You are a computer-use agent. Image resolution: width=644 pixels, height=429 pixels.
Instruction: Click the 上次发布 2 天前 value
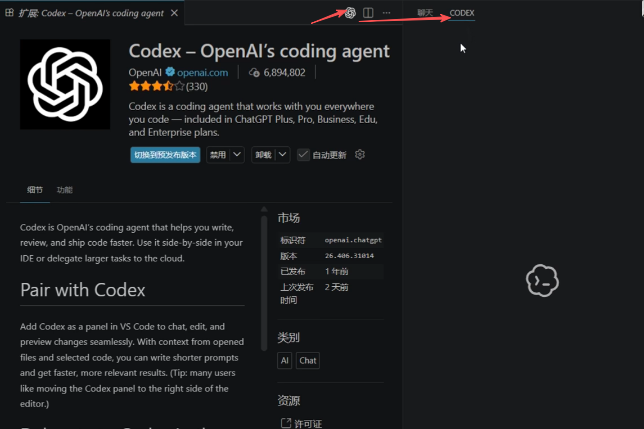[336, 287]
